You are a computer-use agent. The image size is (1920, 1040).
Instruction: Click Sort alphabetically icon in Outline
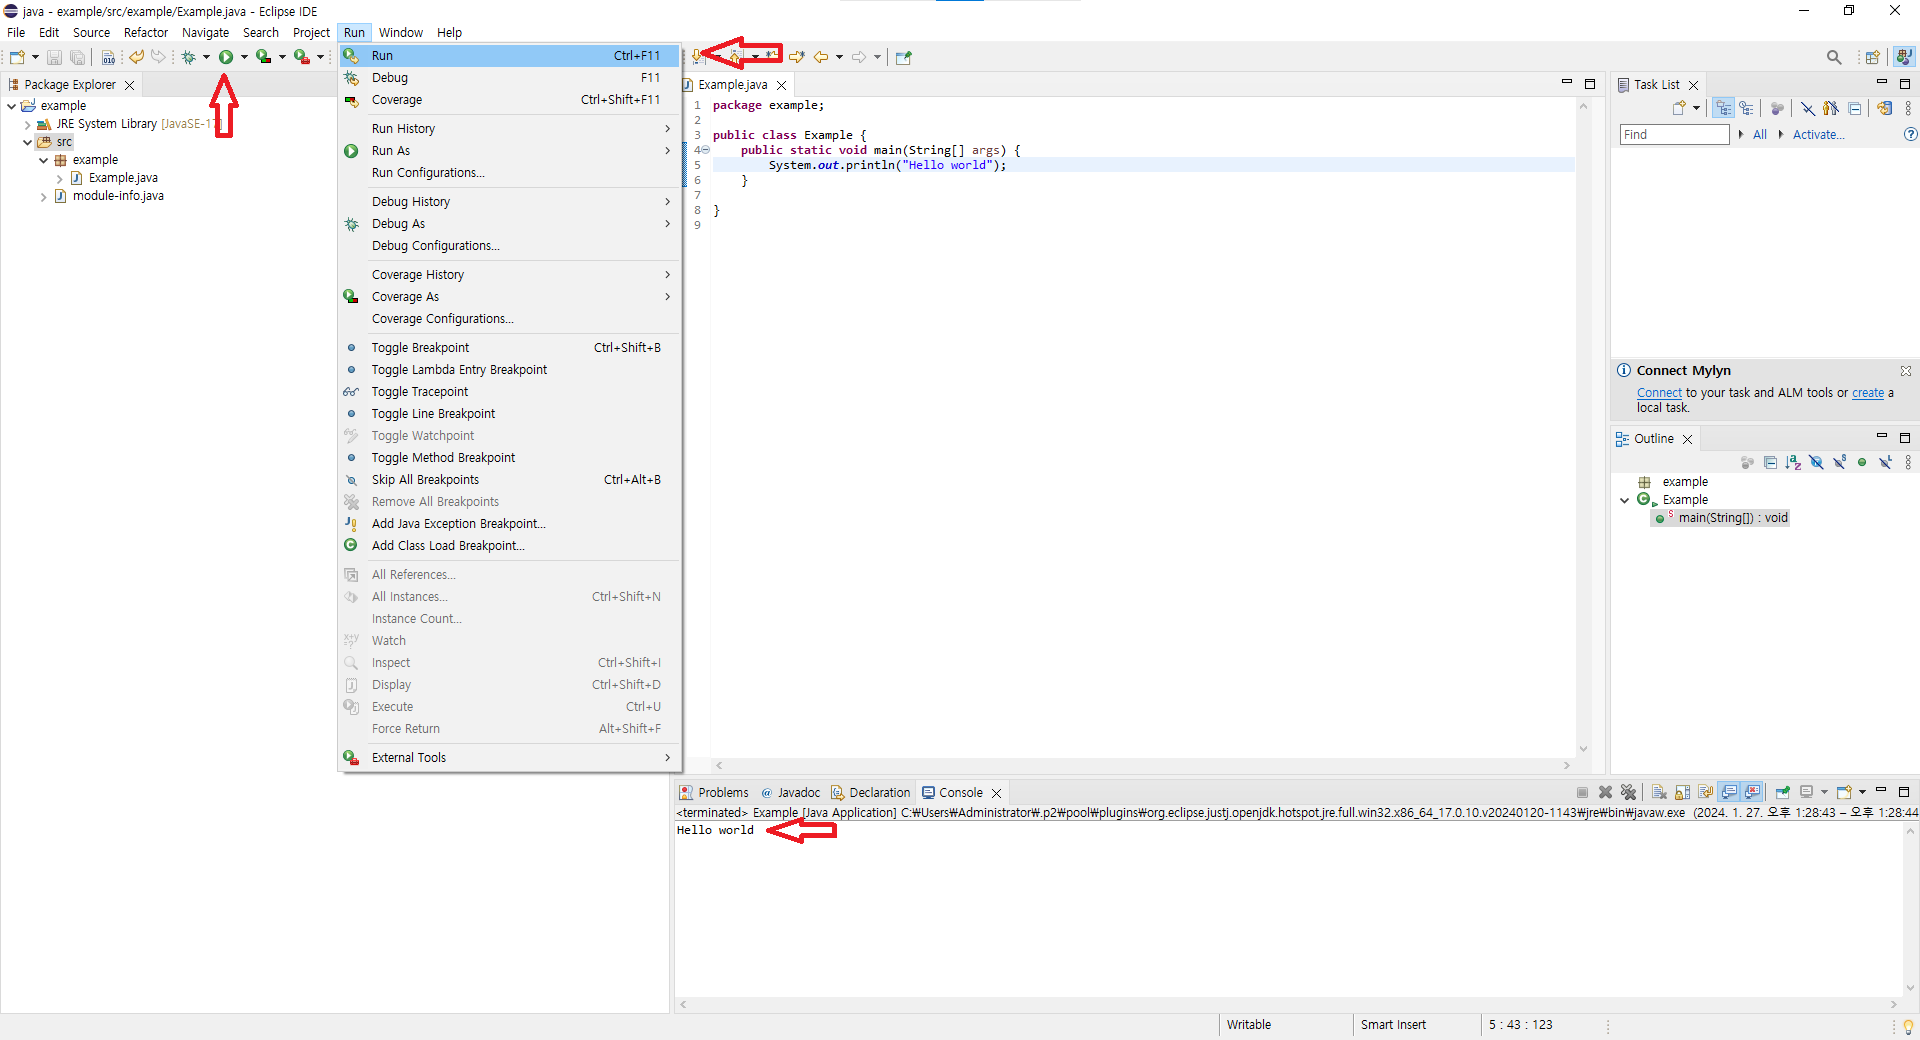(1793, 462)
